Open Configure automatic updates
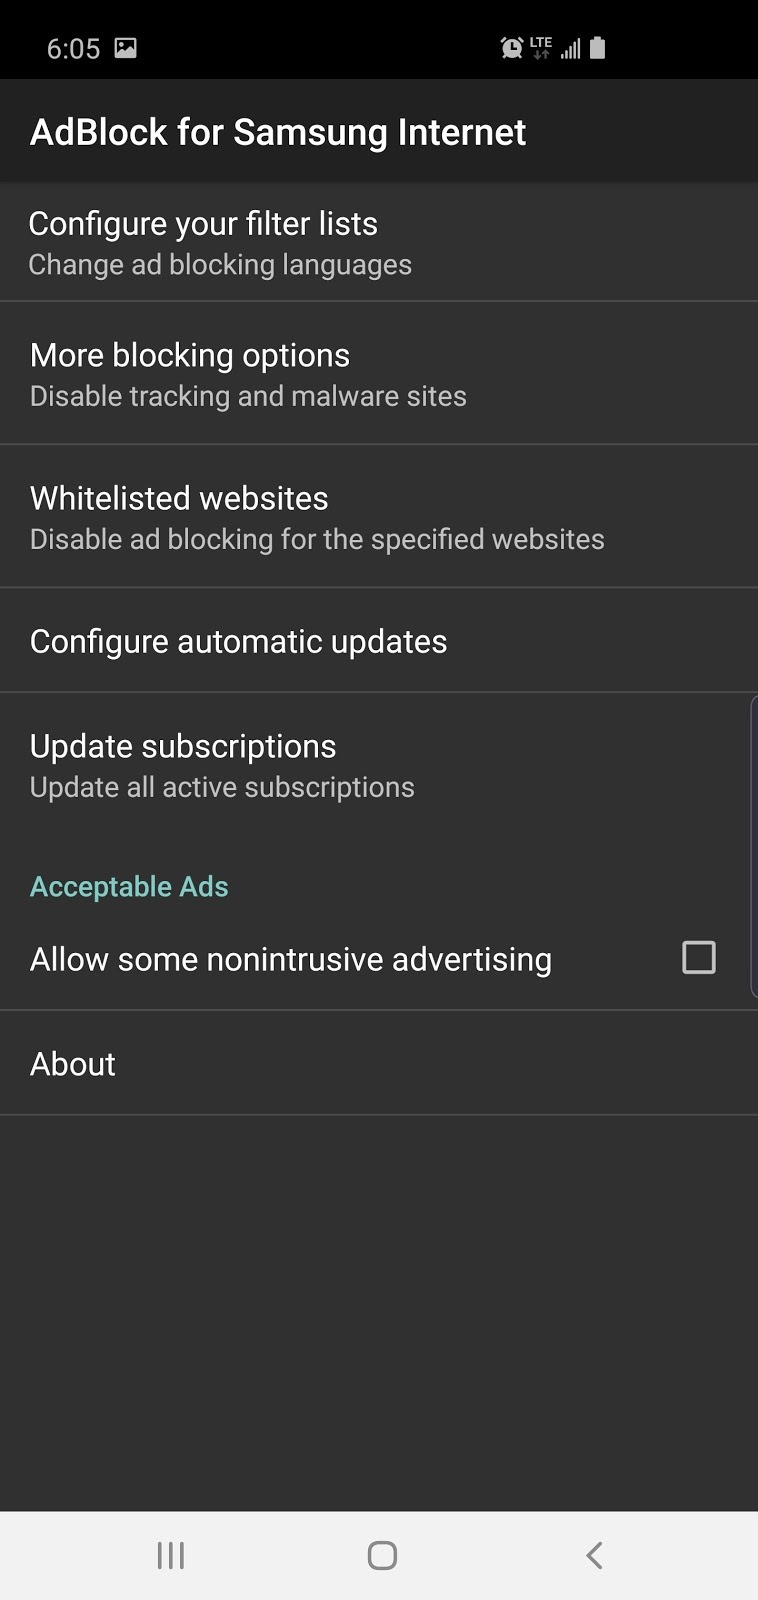Viewport: 758px width, 1600px height. tap(238, 641)
